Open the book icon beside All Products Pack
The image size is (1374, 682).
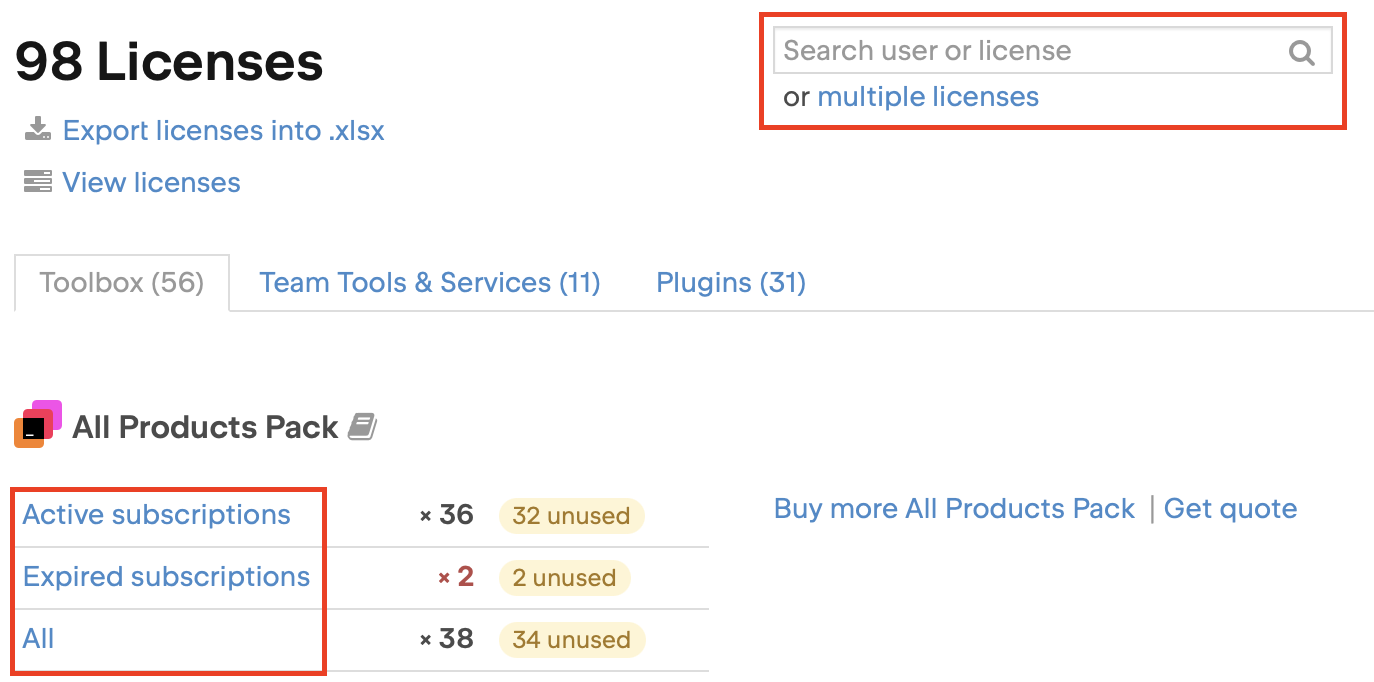(x=362, y=428)
